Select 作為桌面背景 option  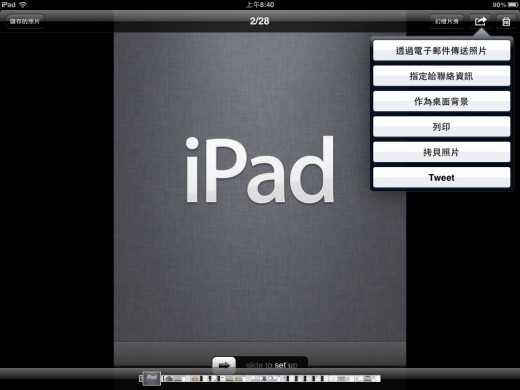[441, 101]
